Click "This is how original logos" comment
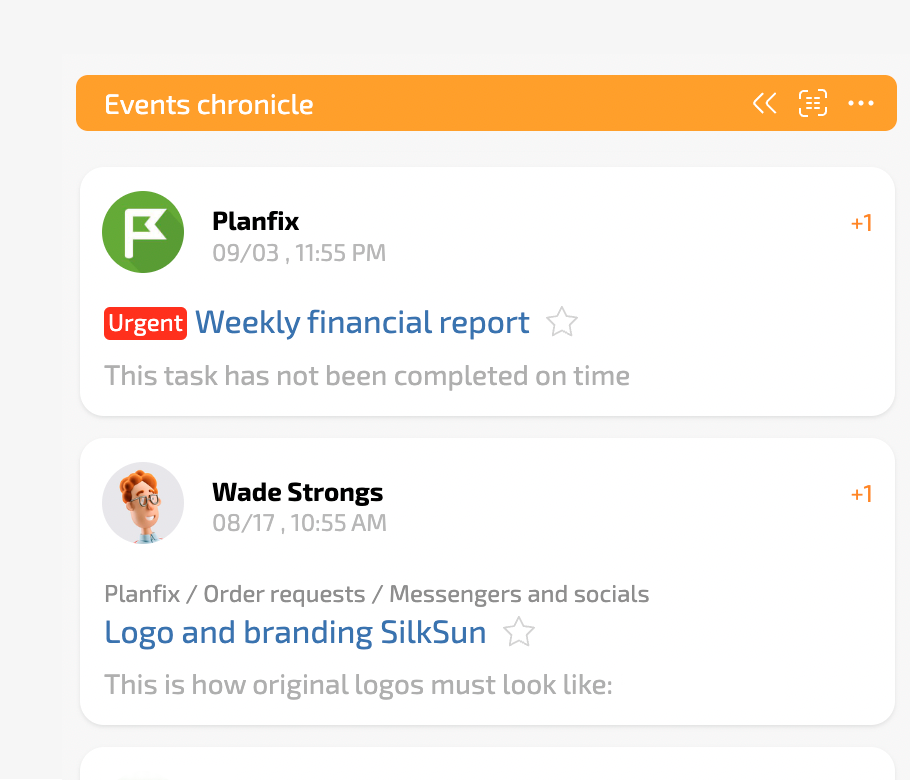The width and height of the screenshot is (910, 780). pos(358,685)
